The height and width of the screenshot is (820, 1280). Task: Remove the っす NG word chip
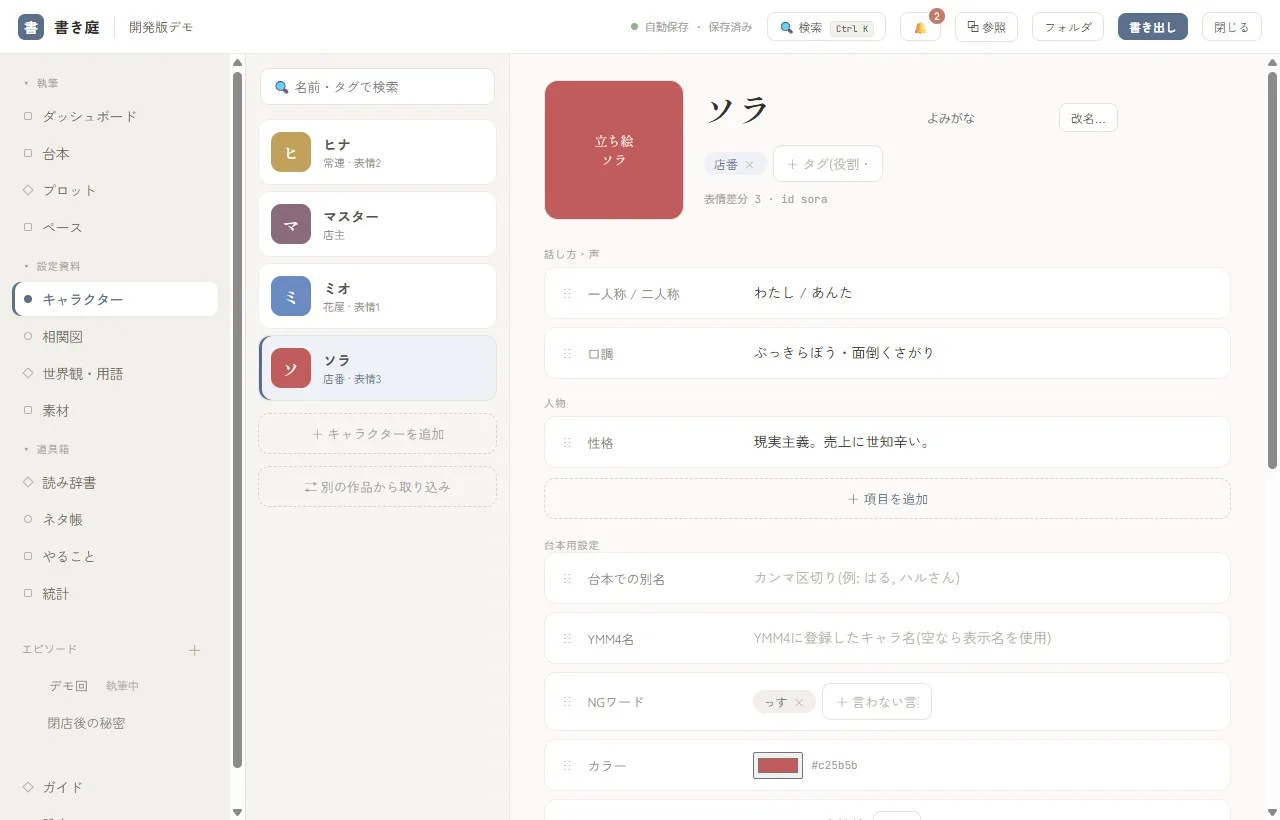(x=799, y=703)
